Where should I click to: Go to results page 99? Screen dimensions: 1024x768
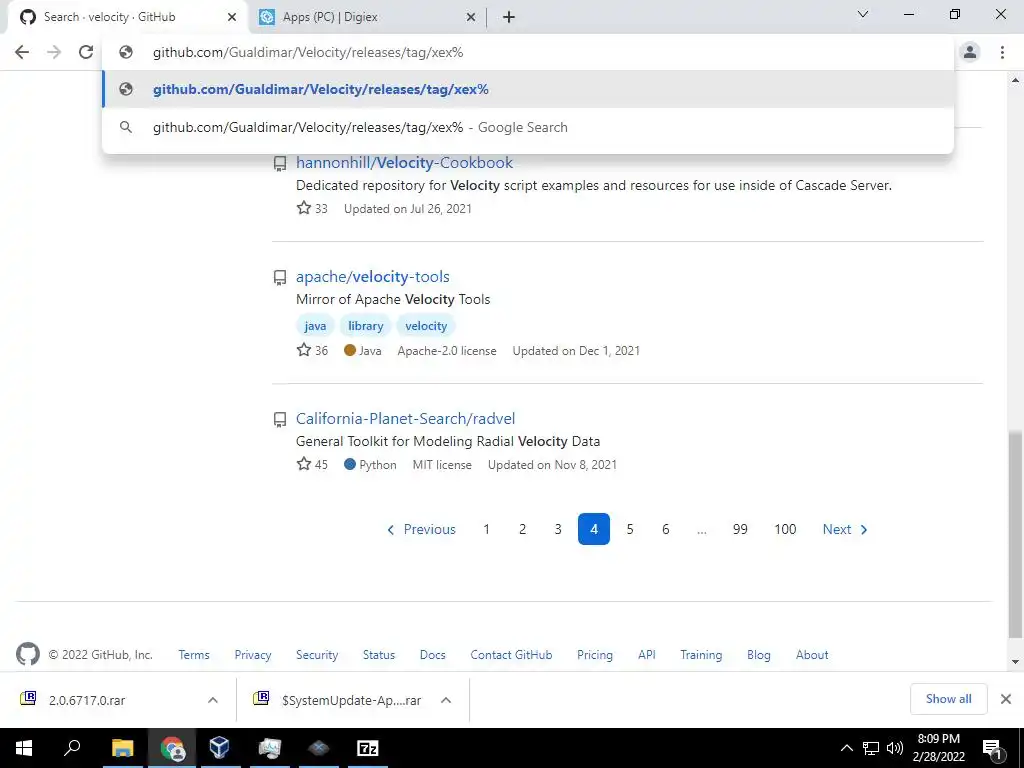(x=740, y=529)
